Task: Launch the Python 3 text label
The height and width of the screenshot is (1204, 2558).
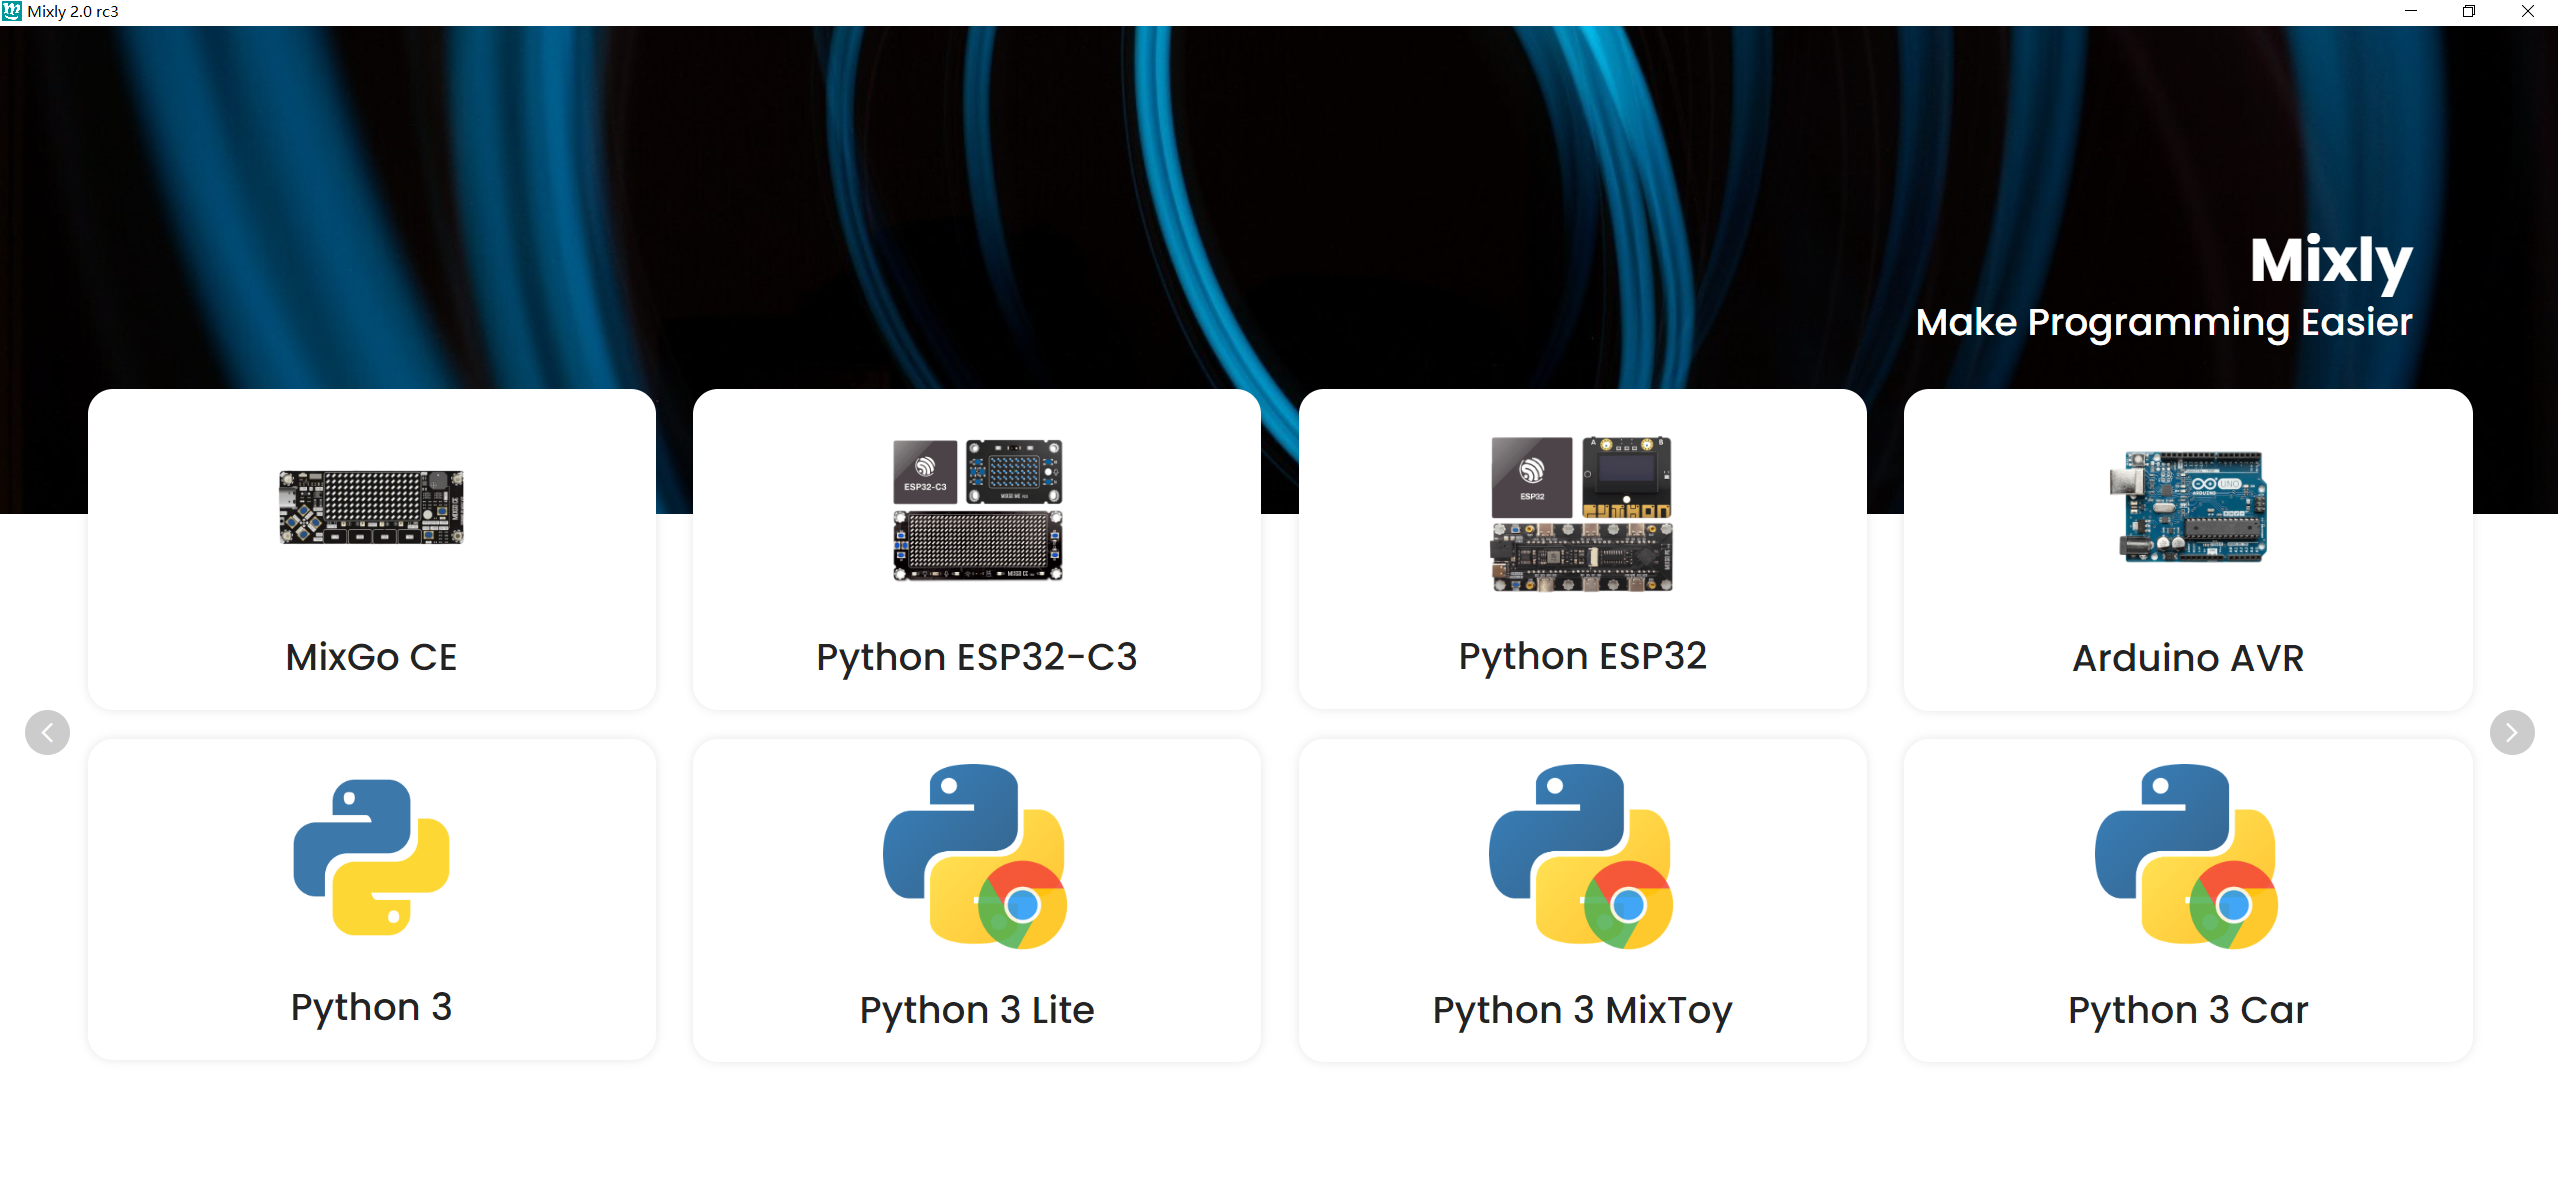Action: click(371, 1007)
